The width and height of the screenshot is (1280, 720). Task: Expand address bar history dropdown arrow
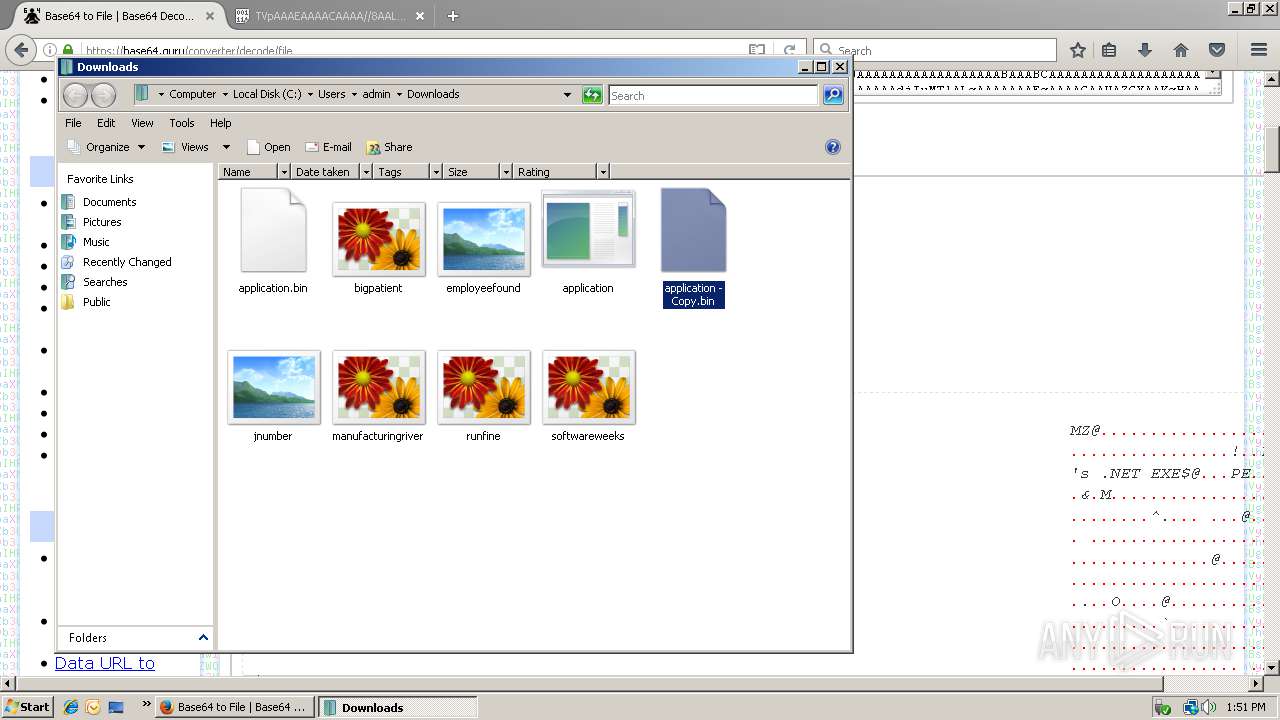pos(567,95)
